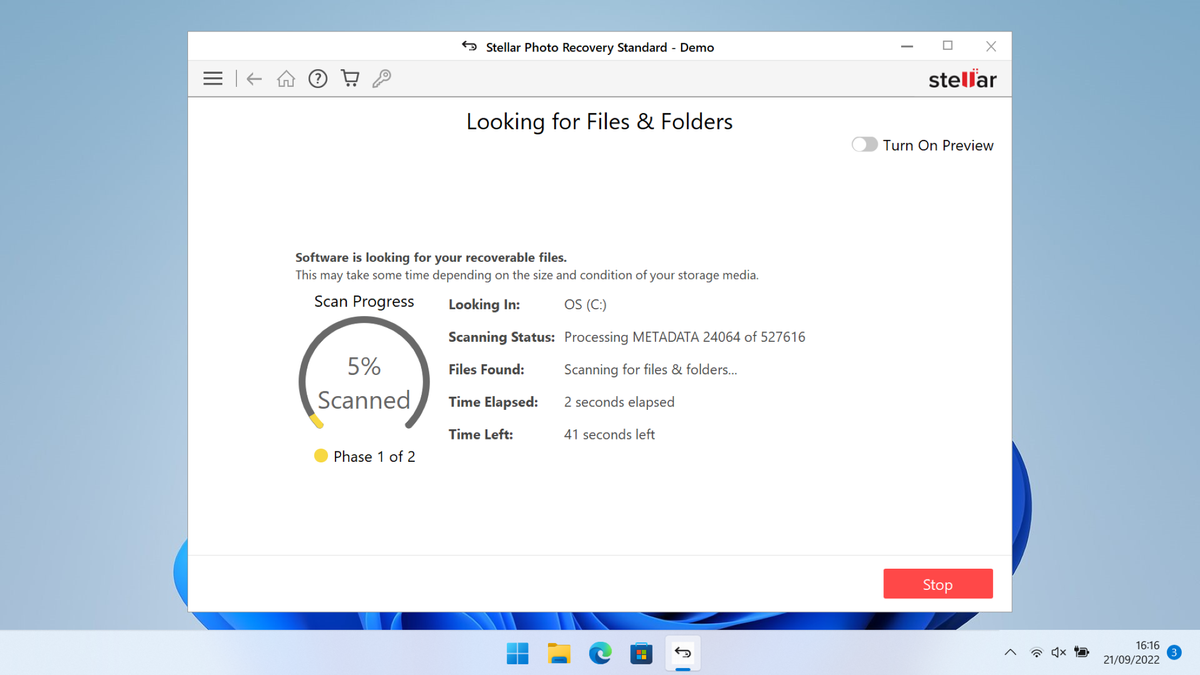Stop the ongoing scan
1200x675 pixels.
click(937, 583)
